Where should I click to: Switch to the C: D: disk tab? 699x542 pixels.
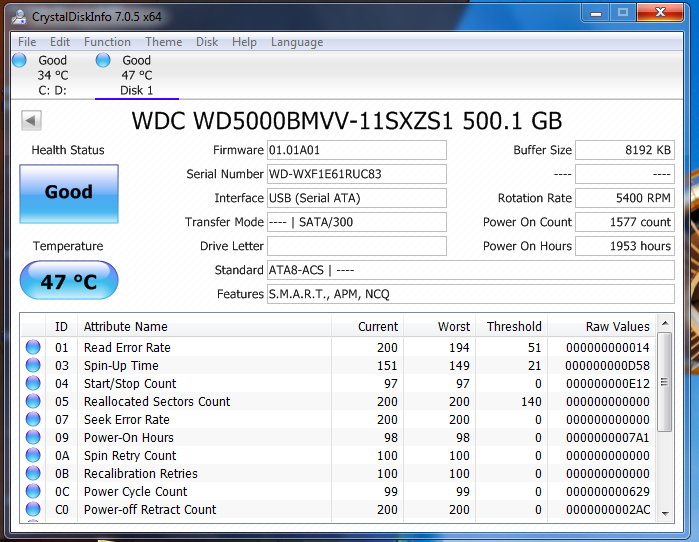[53, 75]
